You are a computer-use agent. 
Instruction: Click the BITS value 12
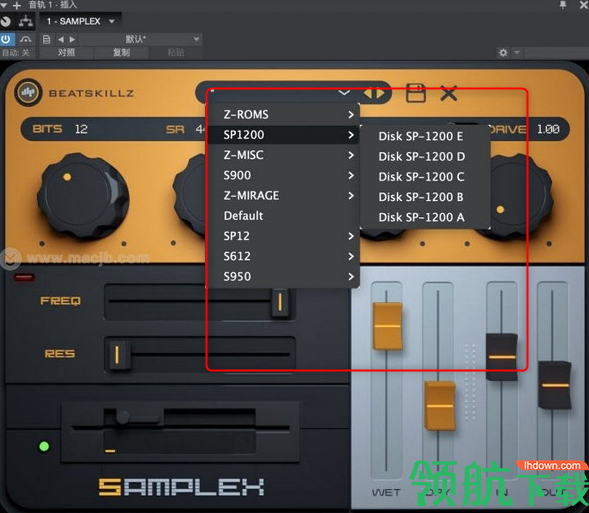coord(81,129)
